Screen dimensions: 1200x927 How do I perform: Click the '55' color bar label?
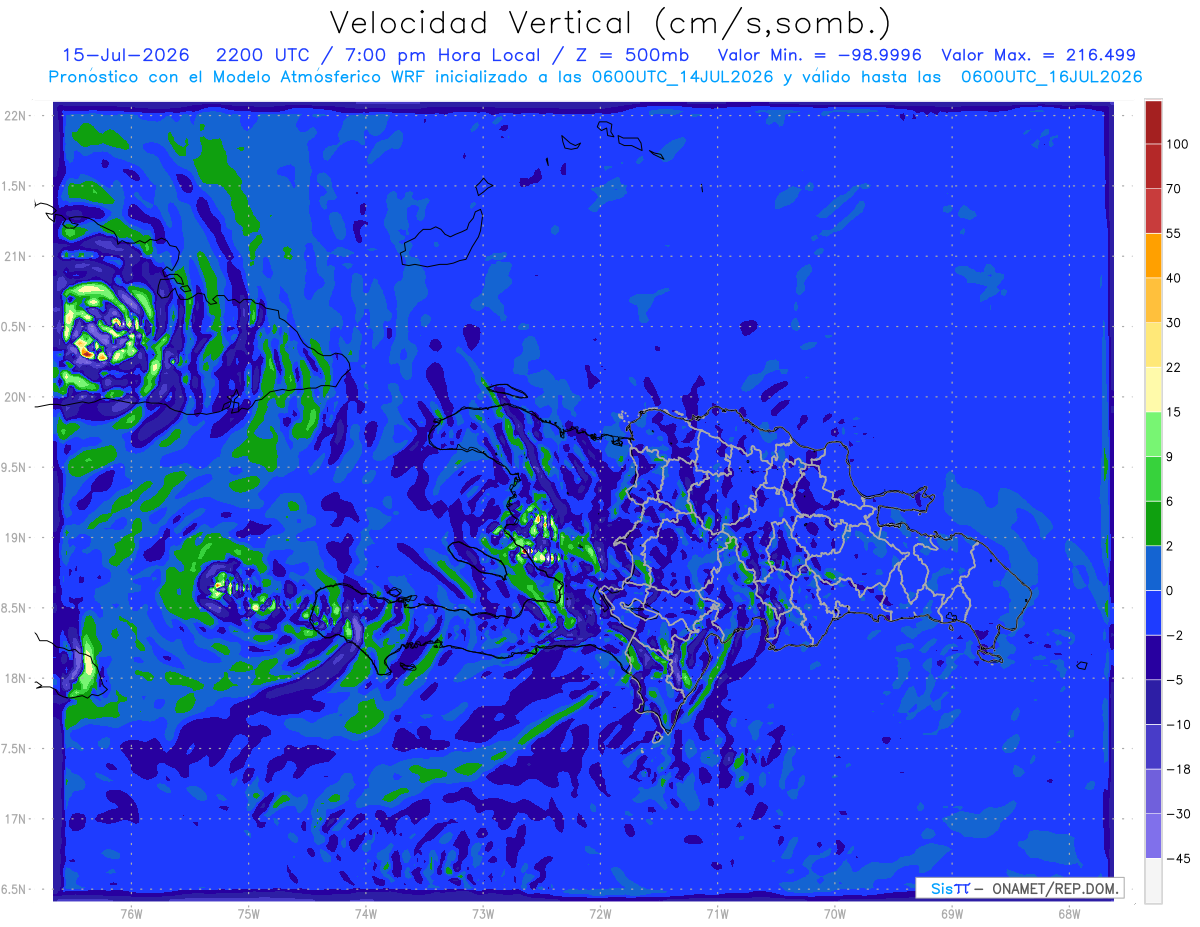(x=1174, y=233)
